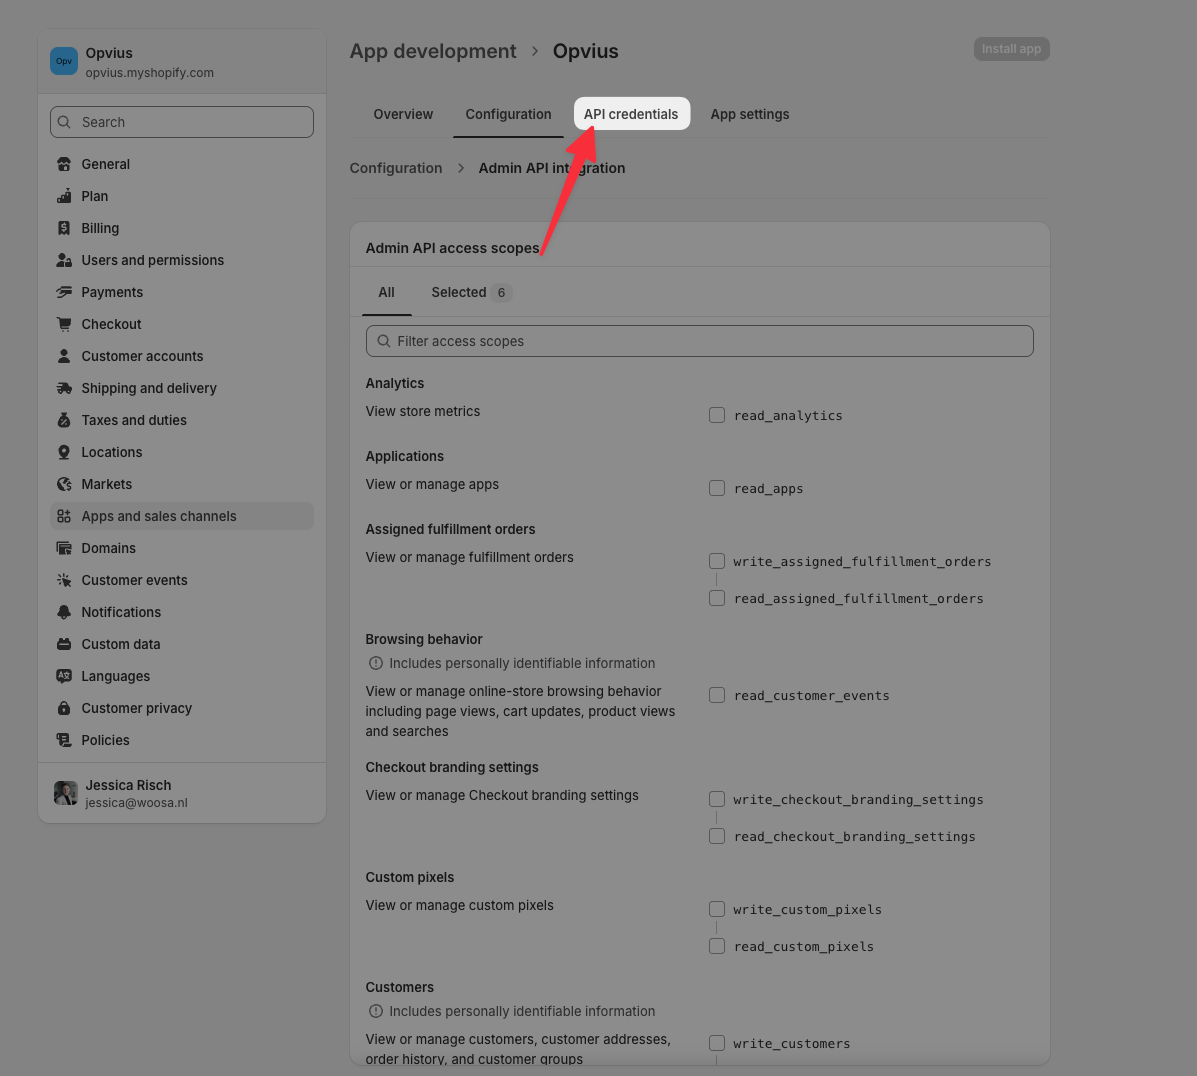
Task: Click the Policies icon in sidebar
Action: [64, 741]
